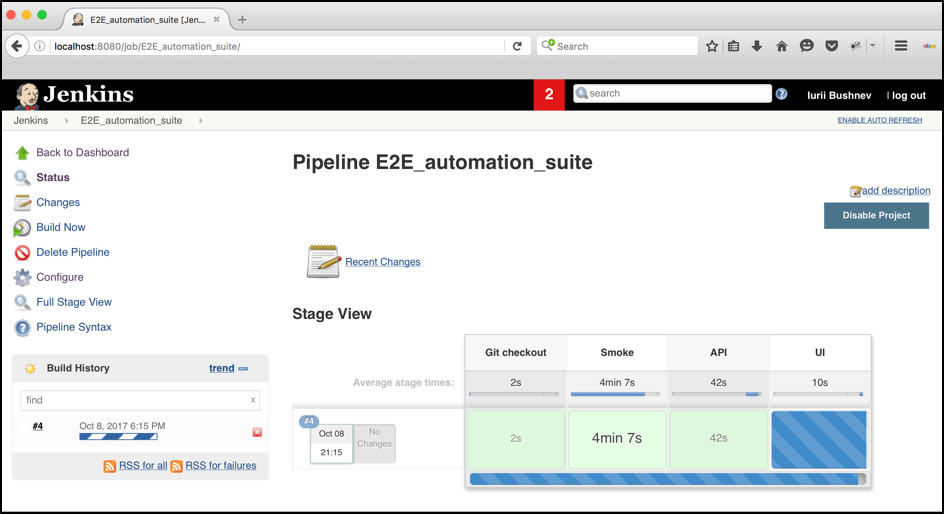The image size is (944, 514).
Task: Open build #4 link in history
Action: point(37,426)
